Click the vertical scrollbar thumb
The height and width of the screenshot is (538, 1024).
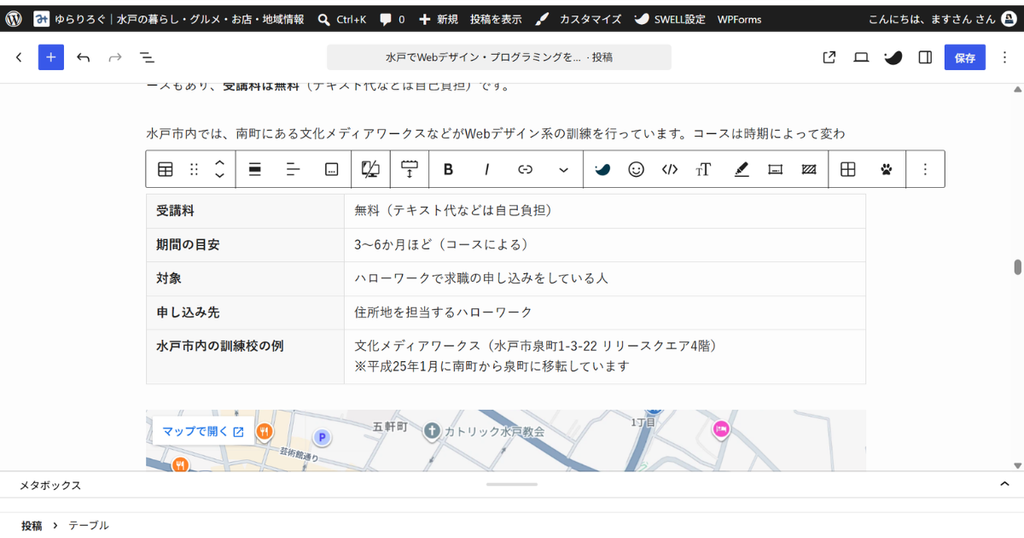(1017, 268)
